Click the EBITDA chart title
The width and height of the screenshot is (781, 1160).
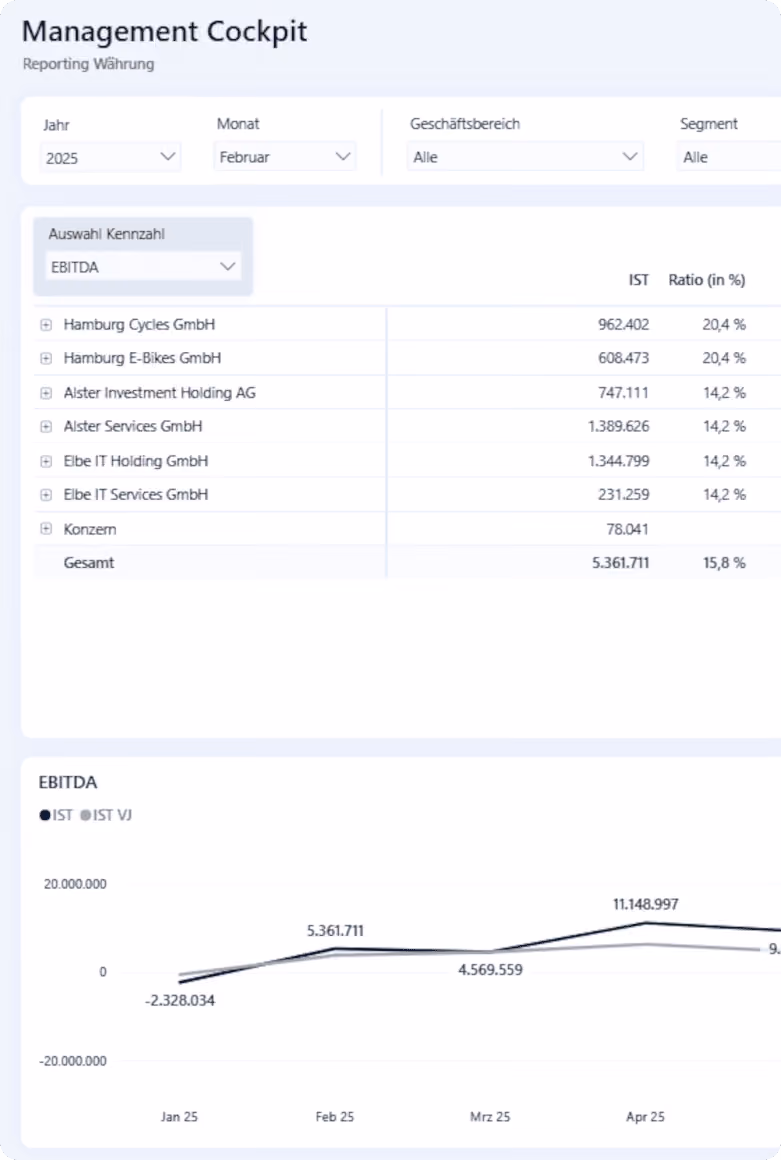coord(68,783)
